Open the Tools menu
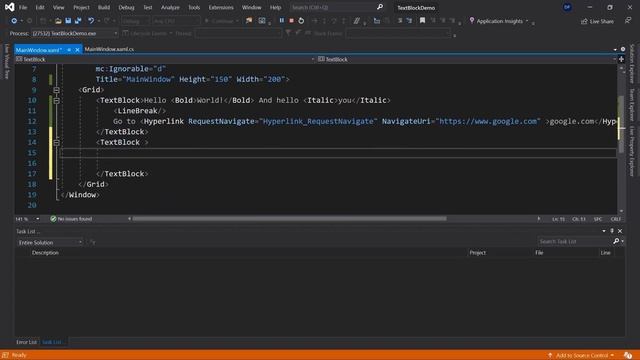Viewport: 640px width, 360px height. click(x=194, y=7)
